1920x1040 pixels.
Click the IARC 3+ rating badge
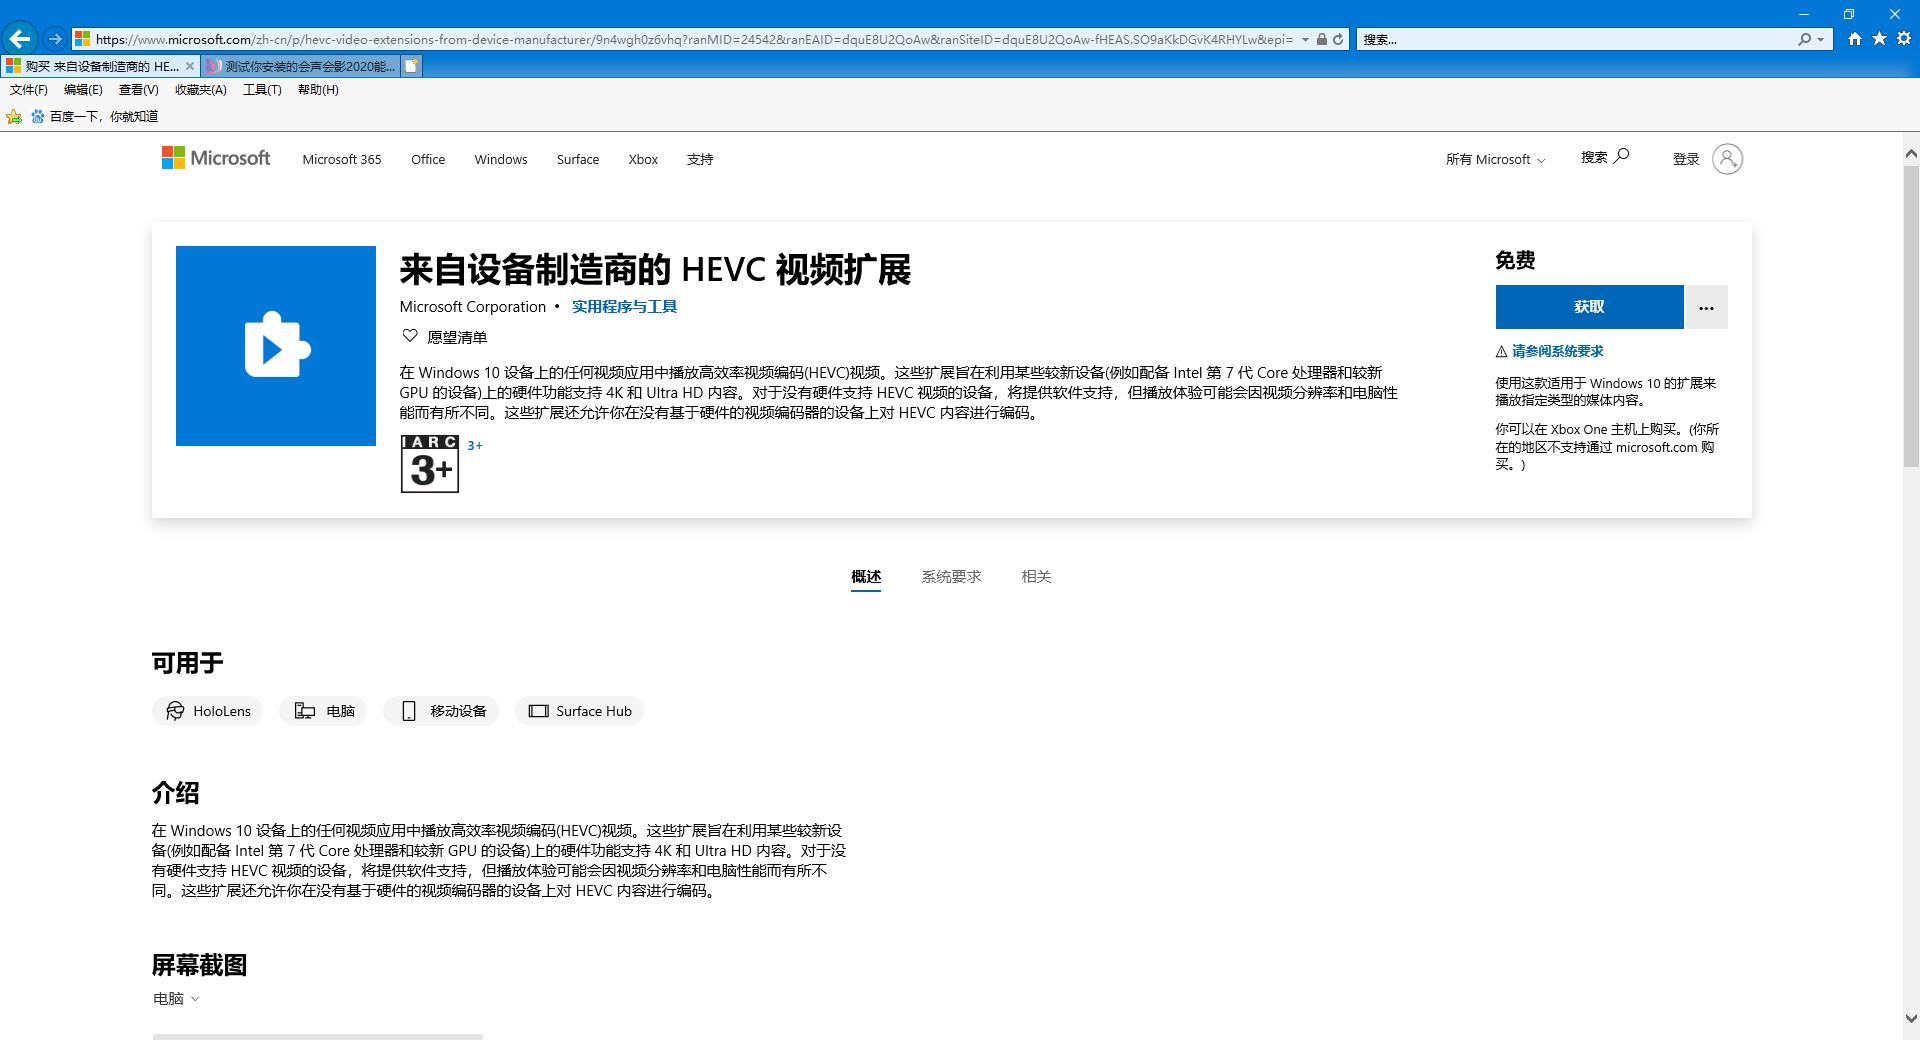click(x=430, y=464)
